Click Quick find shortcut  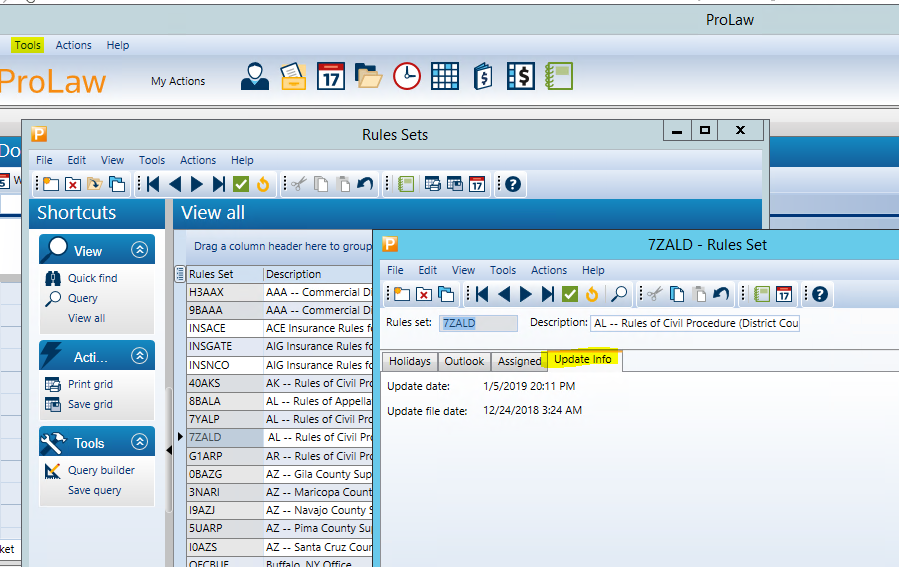point(92,278)
